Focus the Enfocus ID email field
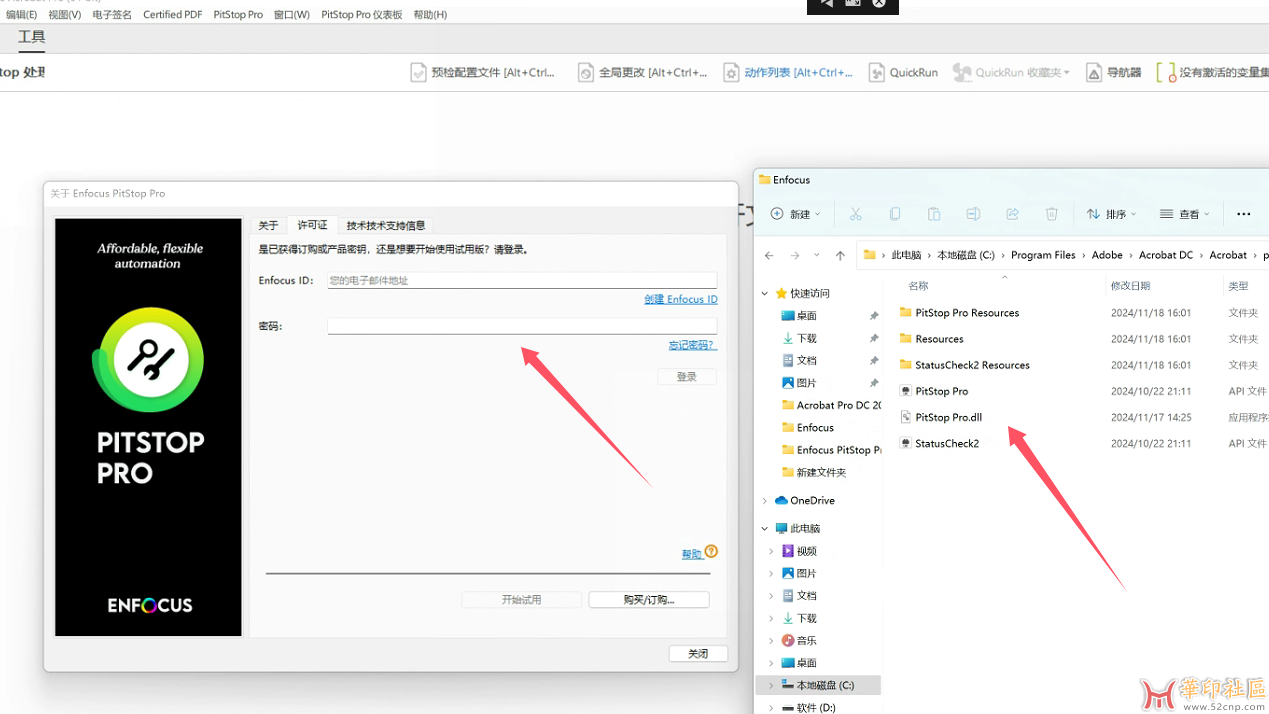 pos(522,280)
